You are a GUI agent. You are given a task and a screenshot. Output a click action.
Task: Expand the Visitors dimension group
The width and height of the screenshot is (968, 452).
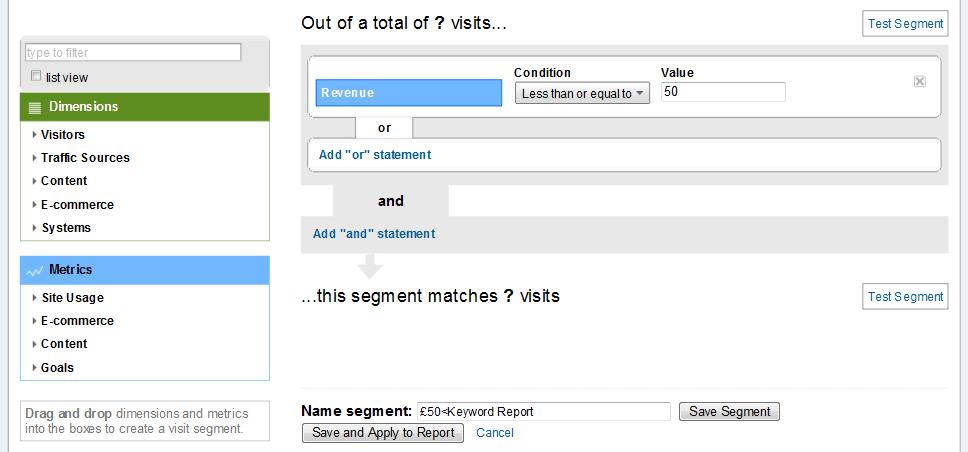62,135
